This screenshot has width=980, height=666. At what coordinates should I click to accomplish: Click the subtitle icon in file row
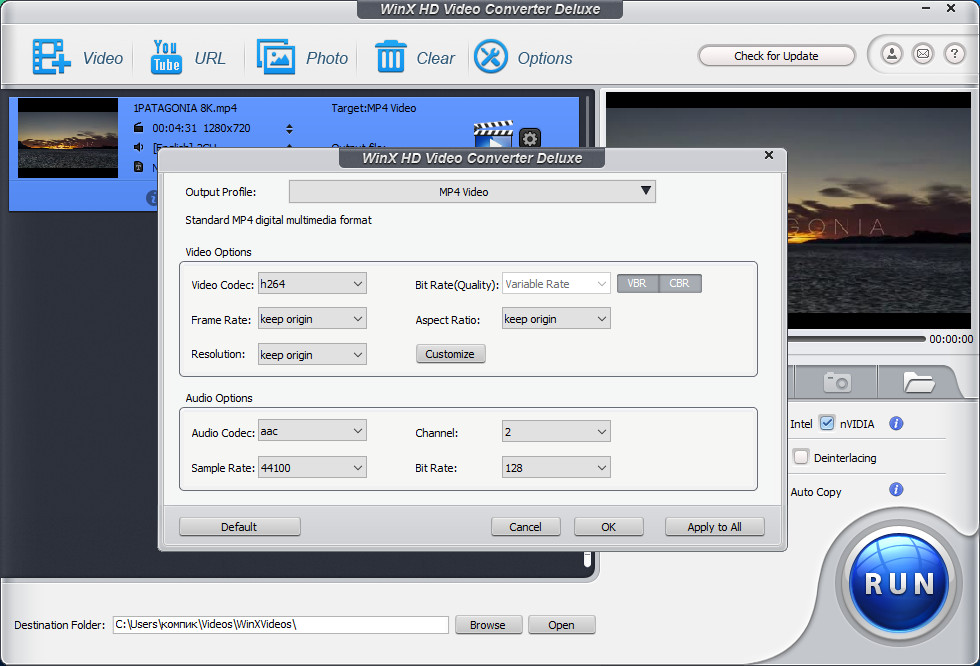pyautogui.click(x=139, y=167)
